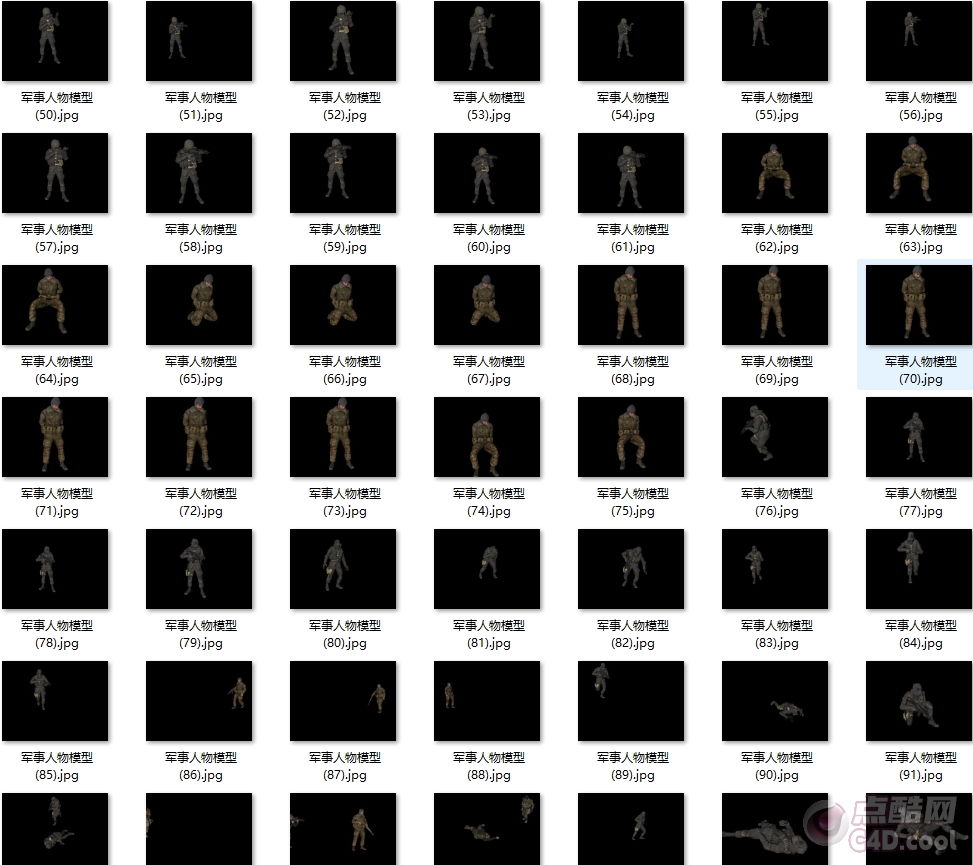Select thumbnail 军事人物模型 (72).jpg
973x865 pixels.
(199, 437)
